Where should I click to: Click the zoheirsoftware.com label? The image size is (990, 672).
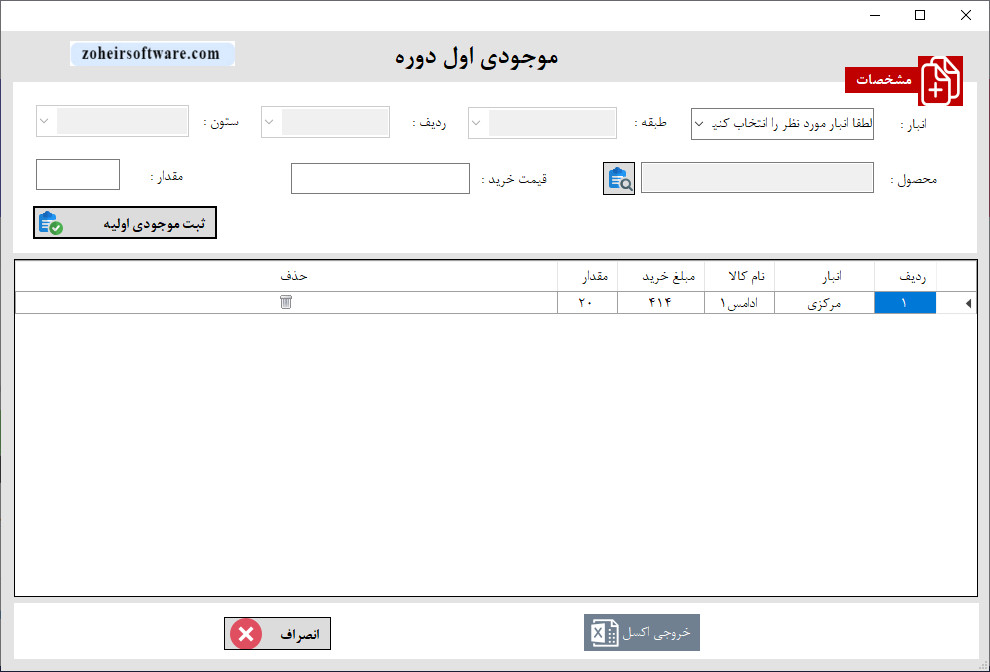click(152, 53)
